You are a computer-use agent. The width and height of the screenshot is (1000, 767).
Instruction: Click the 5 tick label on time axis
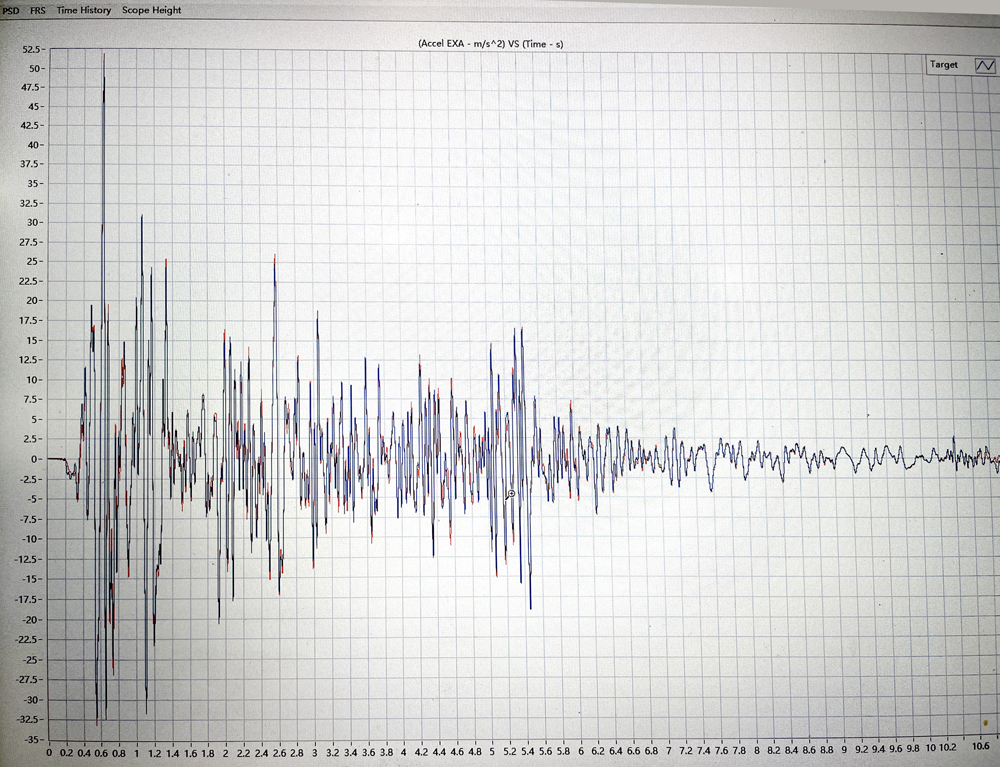(492, 752)
